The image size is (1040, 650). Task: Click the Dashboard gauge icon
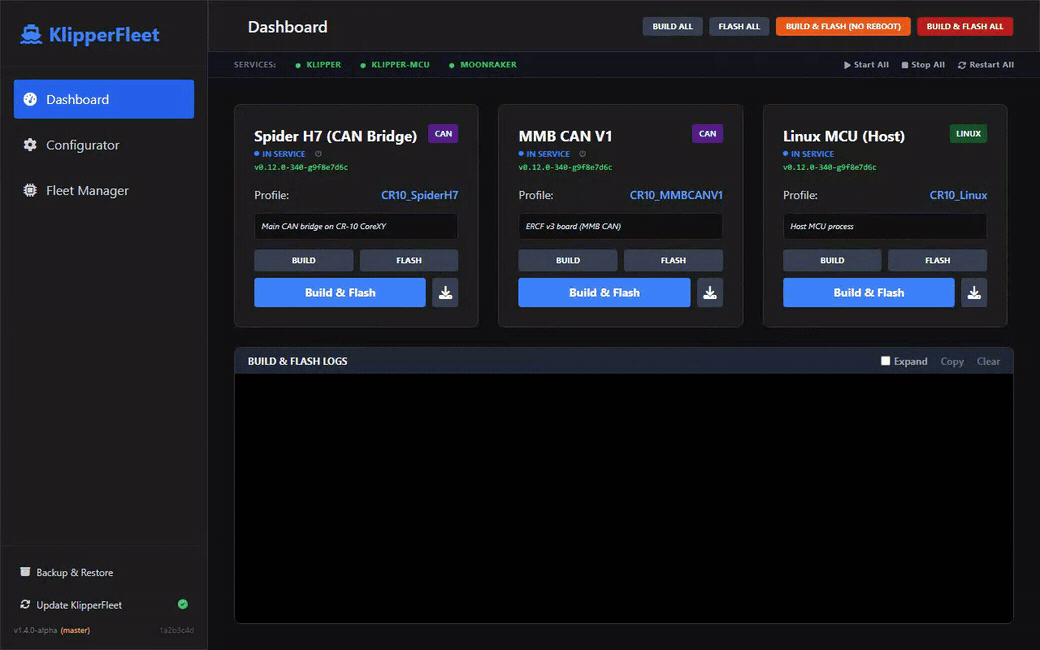click(30, 99)
